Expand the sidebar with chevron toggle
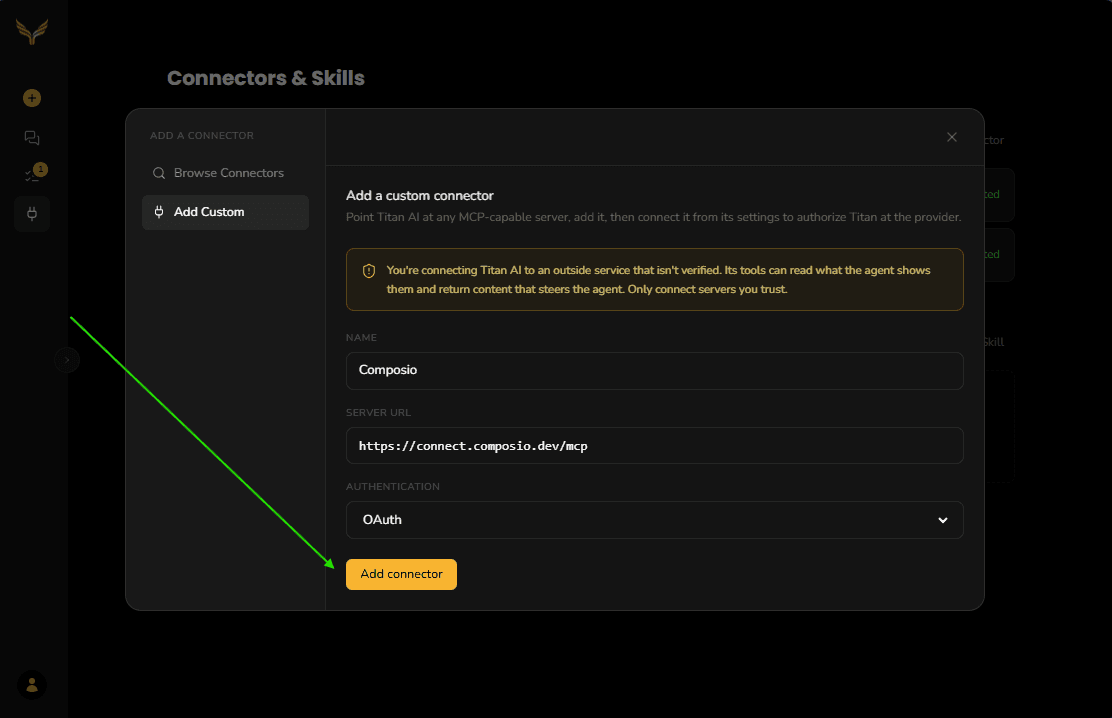 67,360
